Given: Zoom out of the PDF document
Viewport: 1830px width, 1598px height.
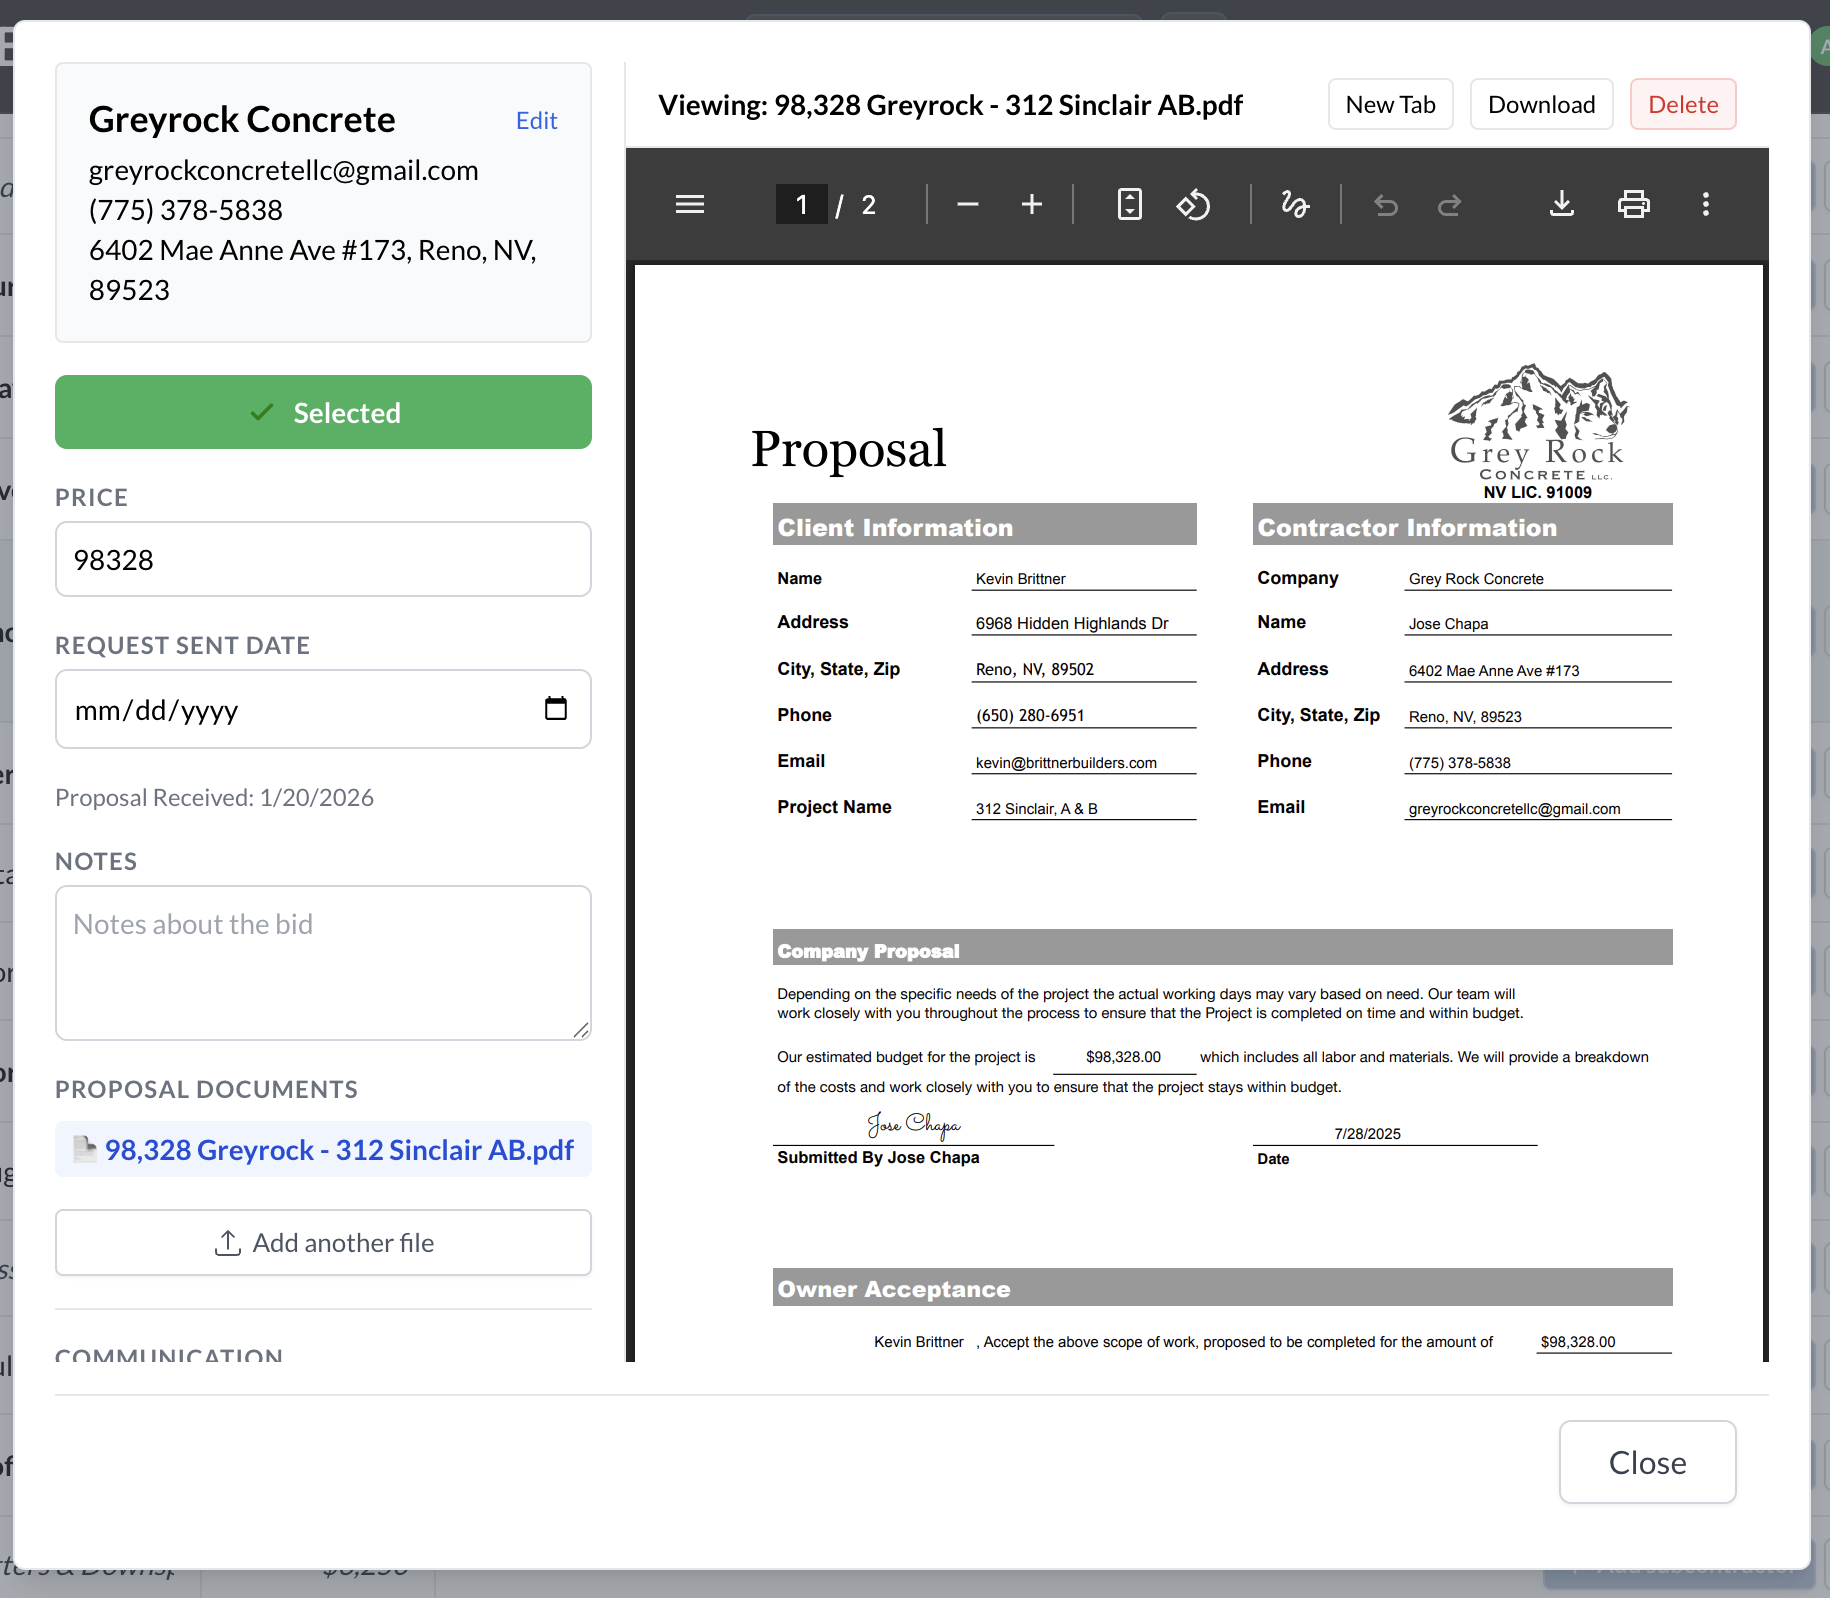Looking at the screenshot, I should pyautogui.click(x=967, y=205).
